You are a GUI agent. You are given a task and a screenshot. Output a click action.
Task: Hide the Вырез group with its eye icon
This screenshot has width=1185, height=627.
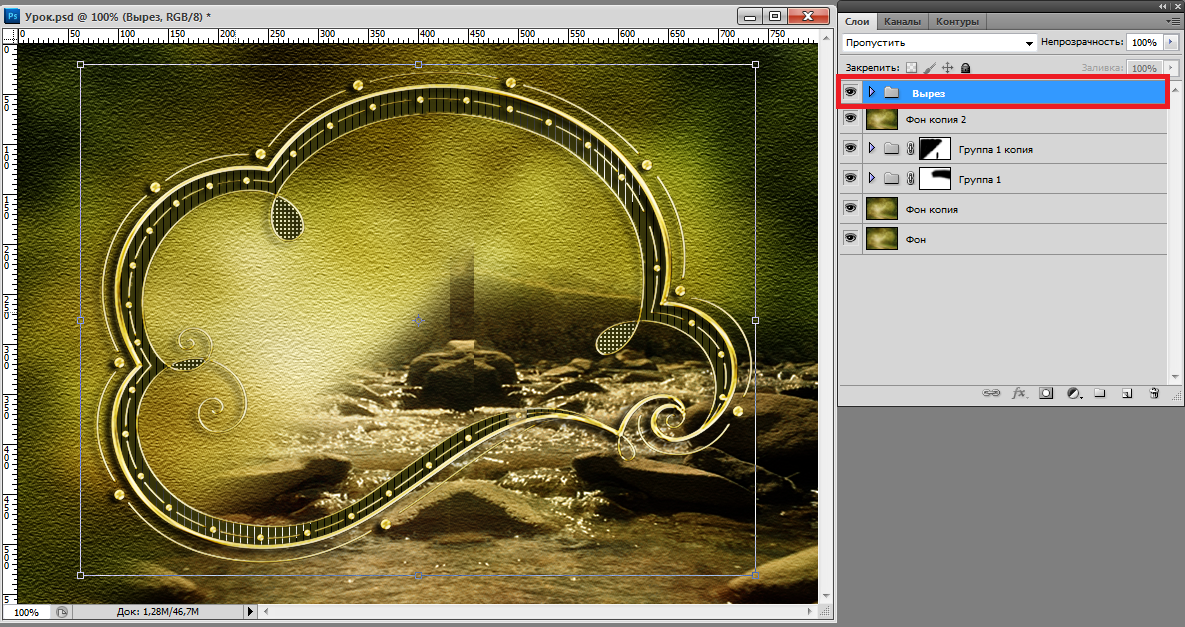click(851, 92)
